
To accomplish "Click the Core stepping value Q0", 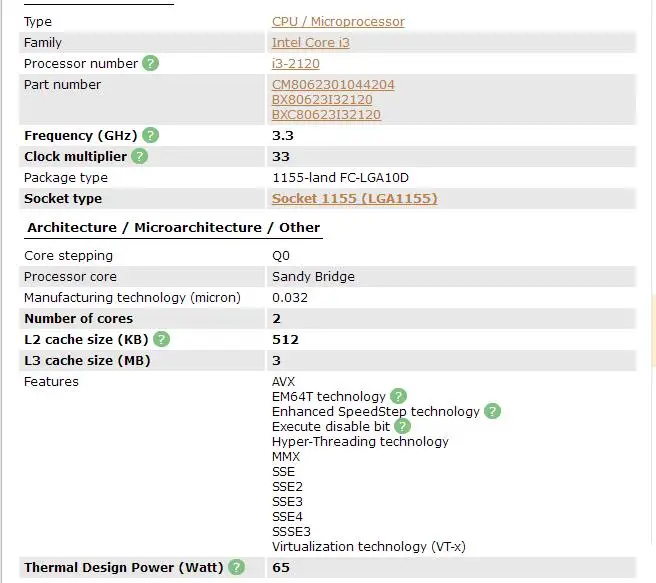I will click(x=281, y=256).
